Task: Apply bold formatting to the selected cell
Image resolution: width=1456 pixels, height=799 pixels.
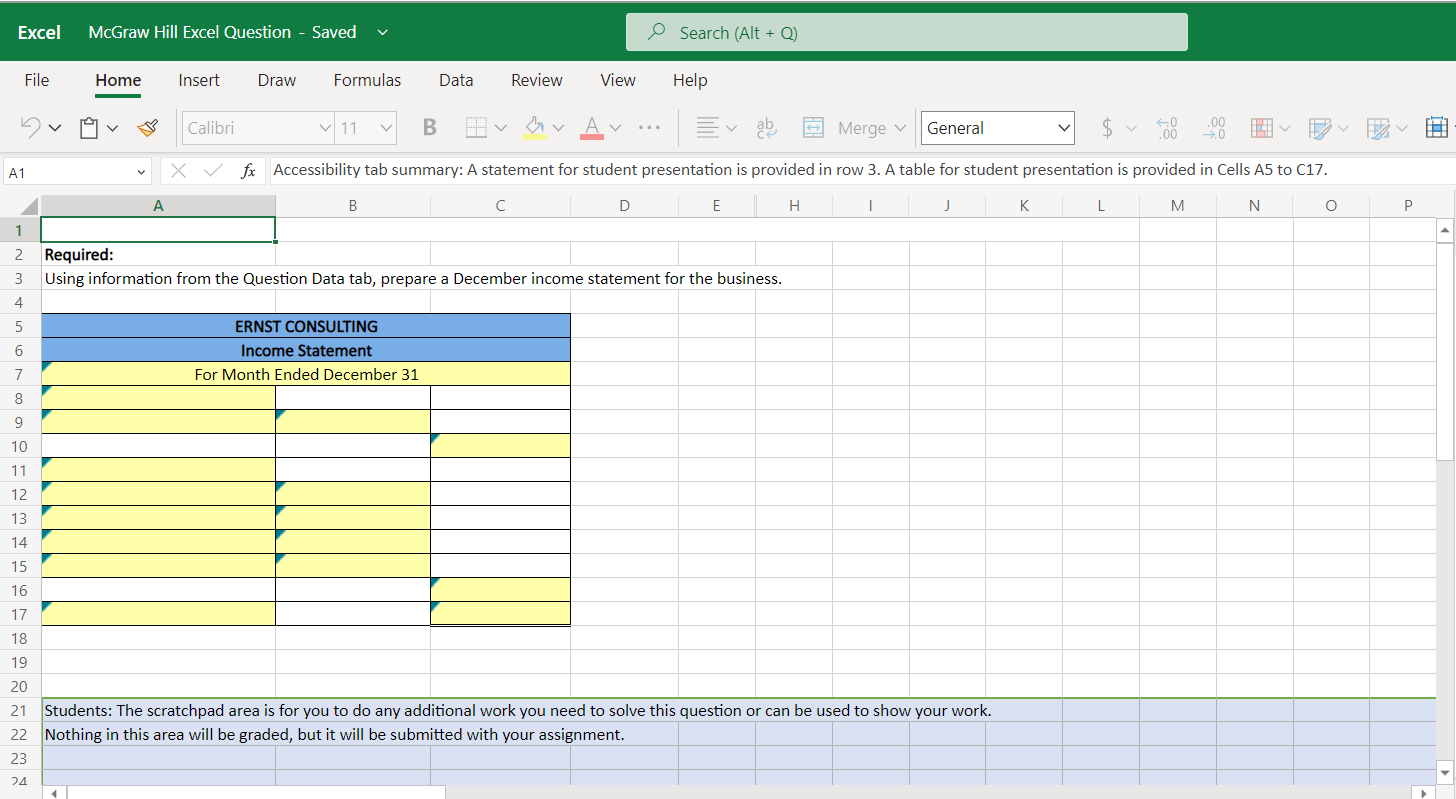Action: [429, 128]
